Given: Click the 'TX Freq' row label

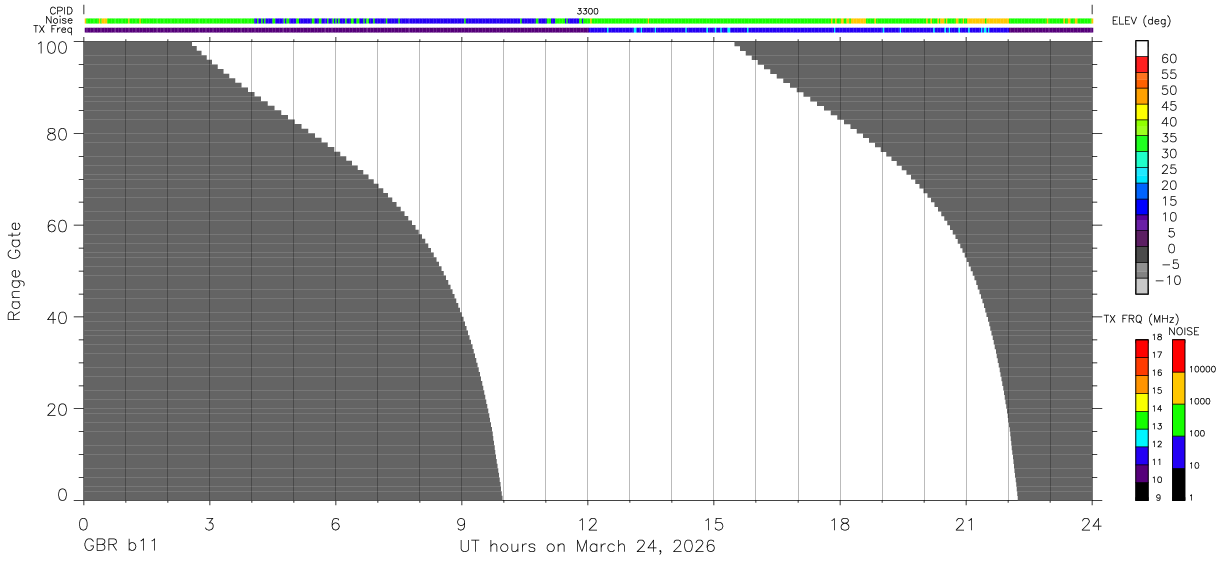Looking at the screenshot, I should (x=54, y=30).
